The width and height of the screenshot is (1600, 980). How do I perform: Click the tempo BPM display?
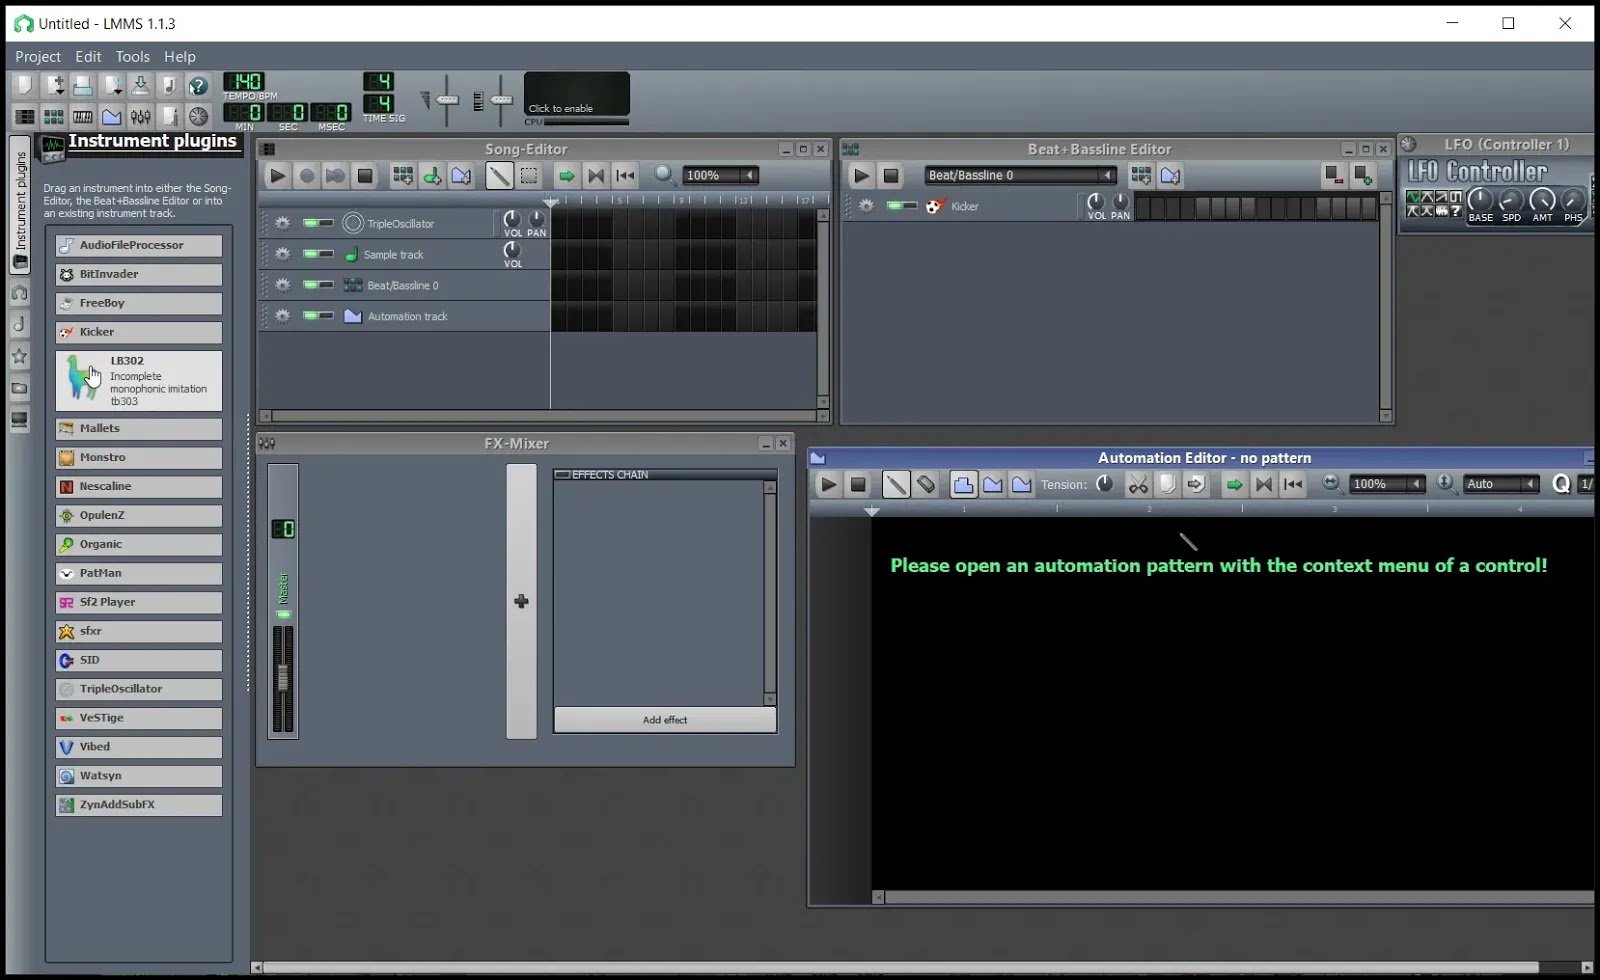coord(244,82)
